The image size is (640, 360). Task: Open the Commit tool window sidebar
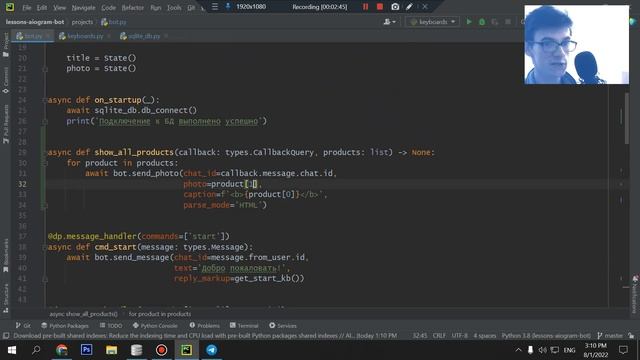(x=5, y=80)
